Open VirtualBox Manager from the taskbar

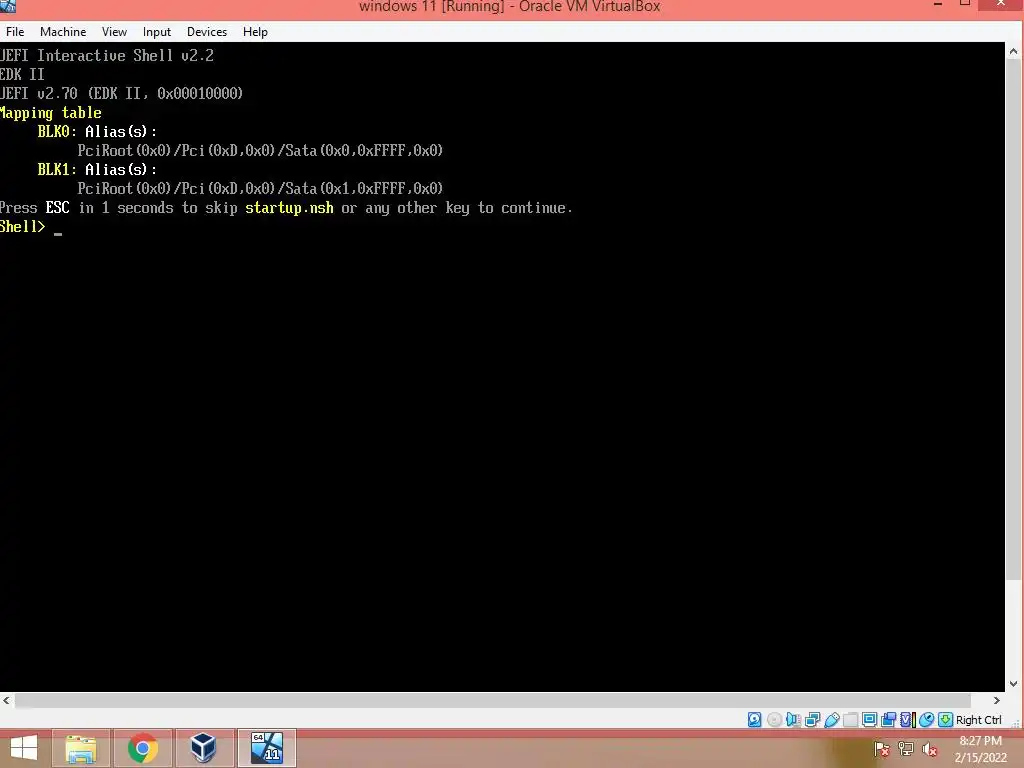tap(204, 748)
